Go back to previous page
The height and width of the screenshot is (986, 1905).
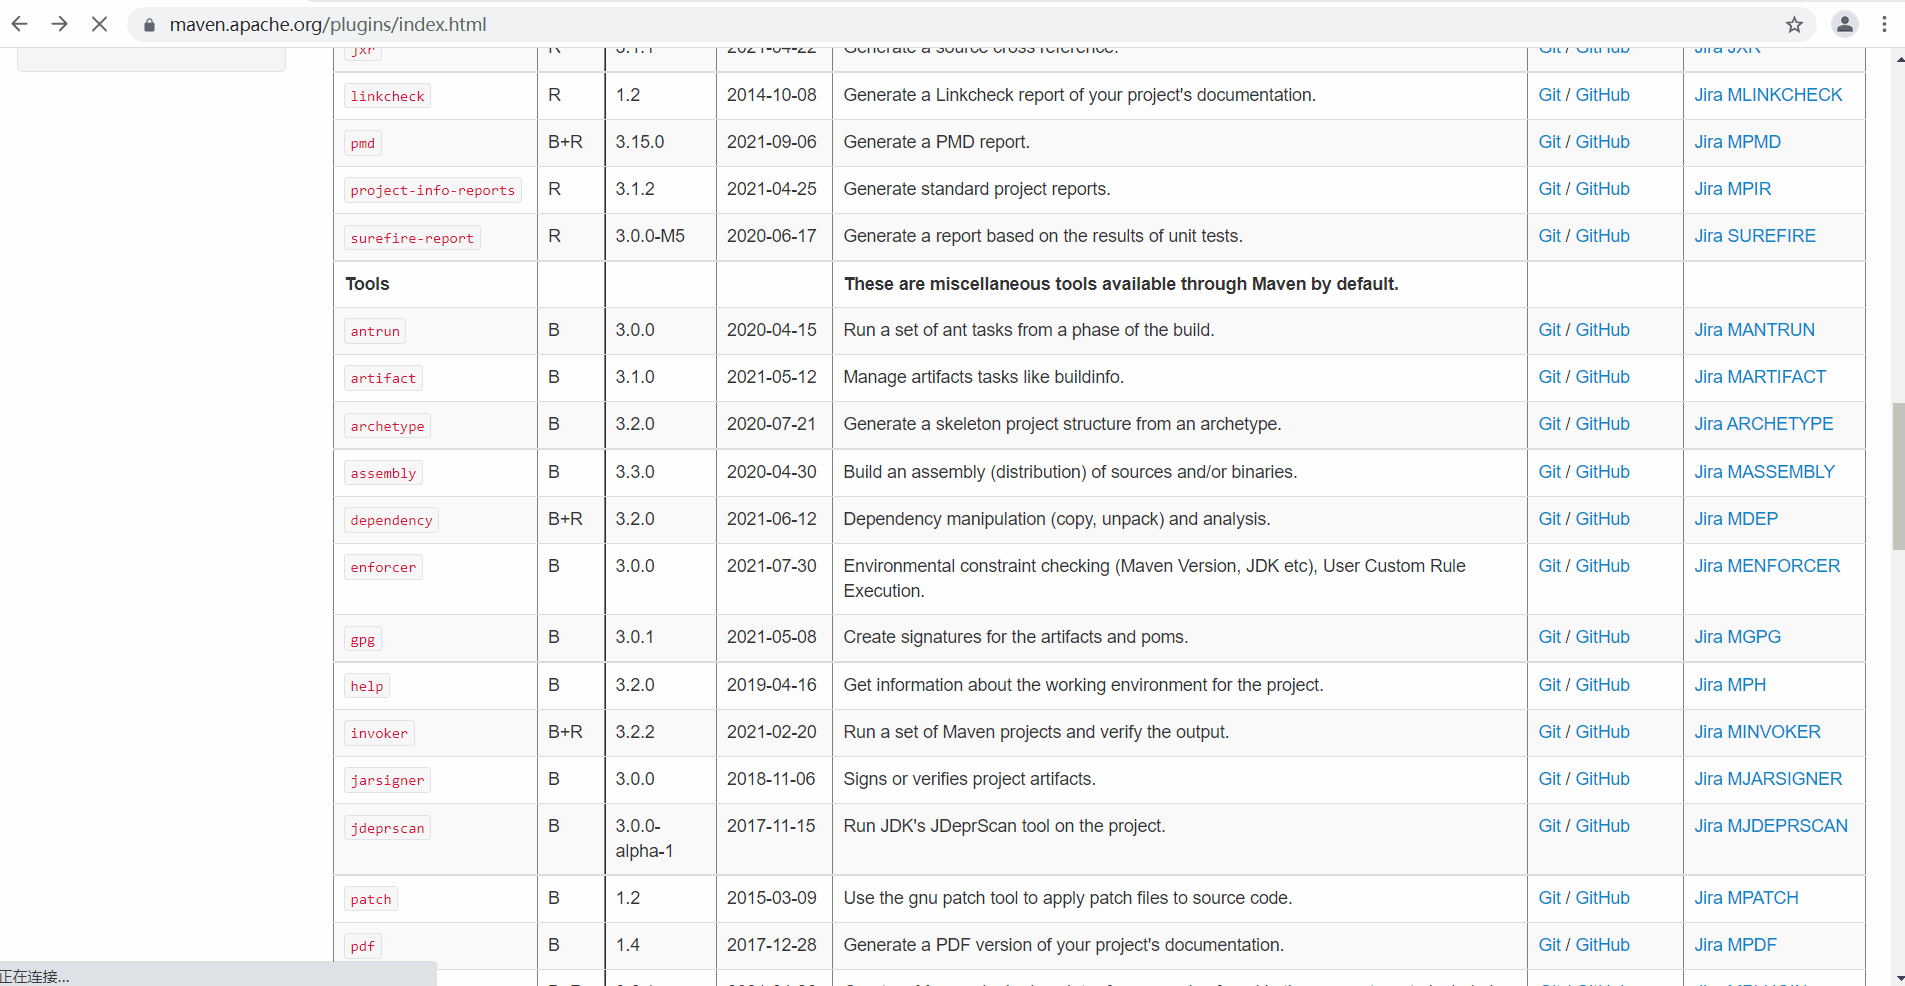coord(20,24)
